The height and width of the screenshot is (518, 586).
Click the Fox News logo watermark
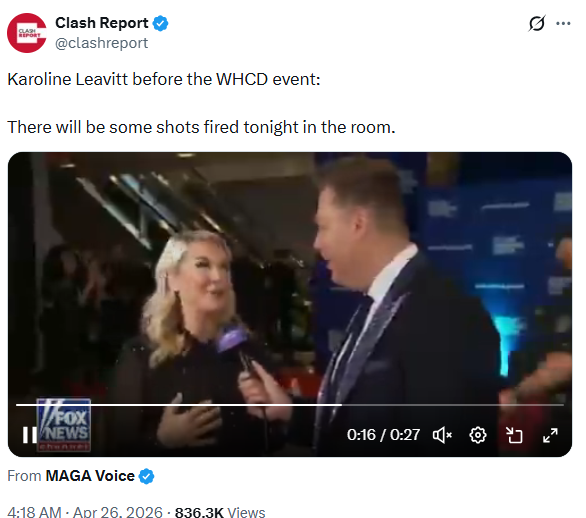[x=64, y=425]
